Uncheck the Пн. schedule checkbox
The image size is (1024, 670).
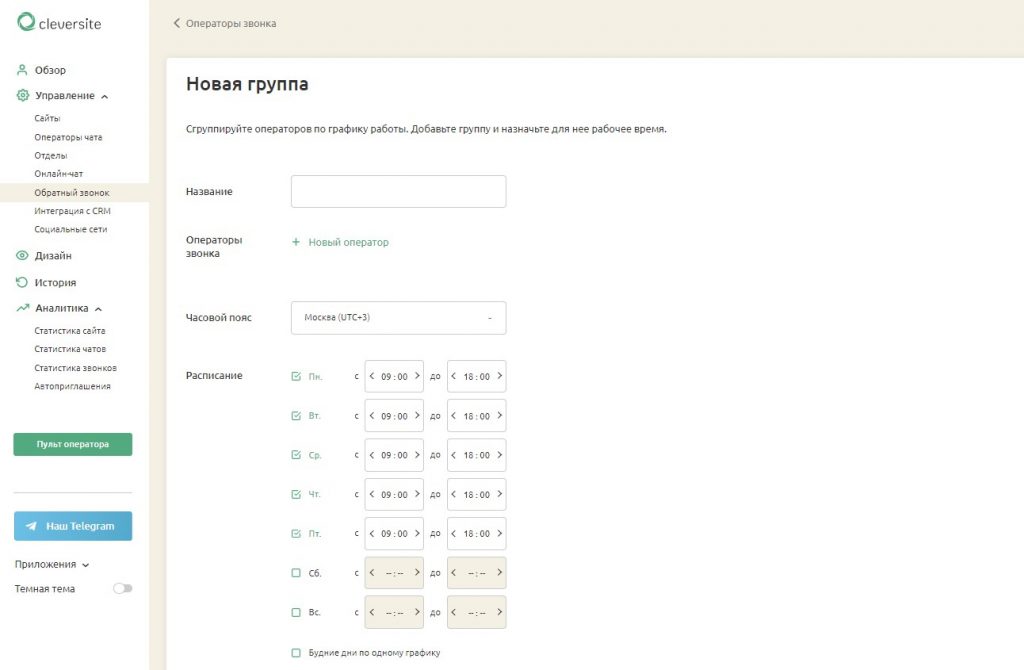[x=296, y=376]
